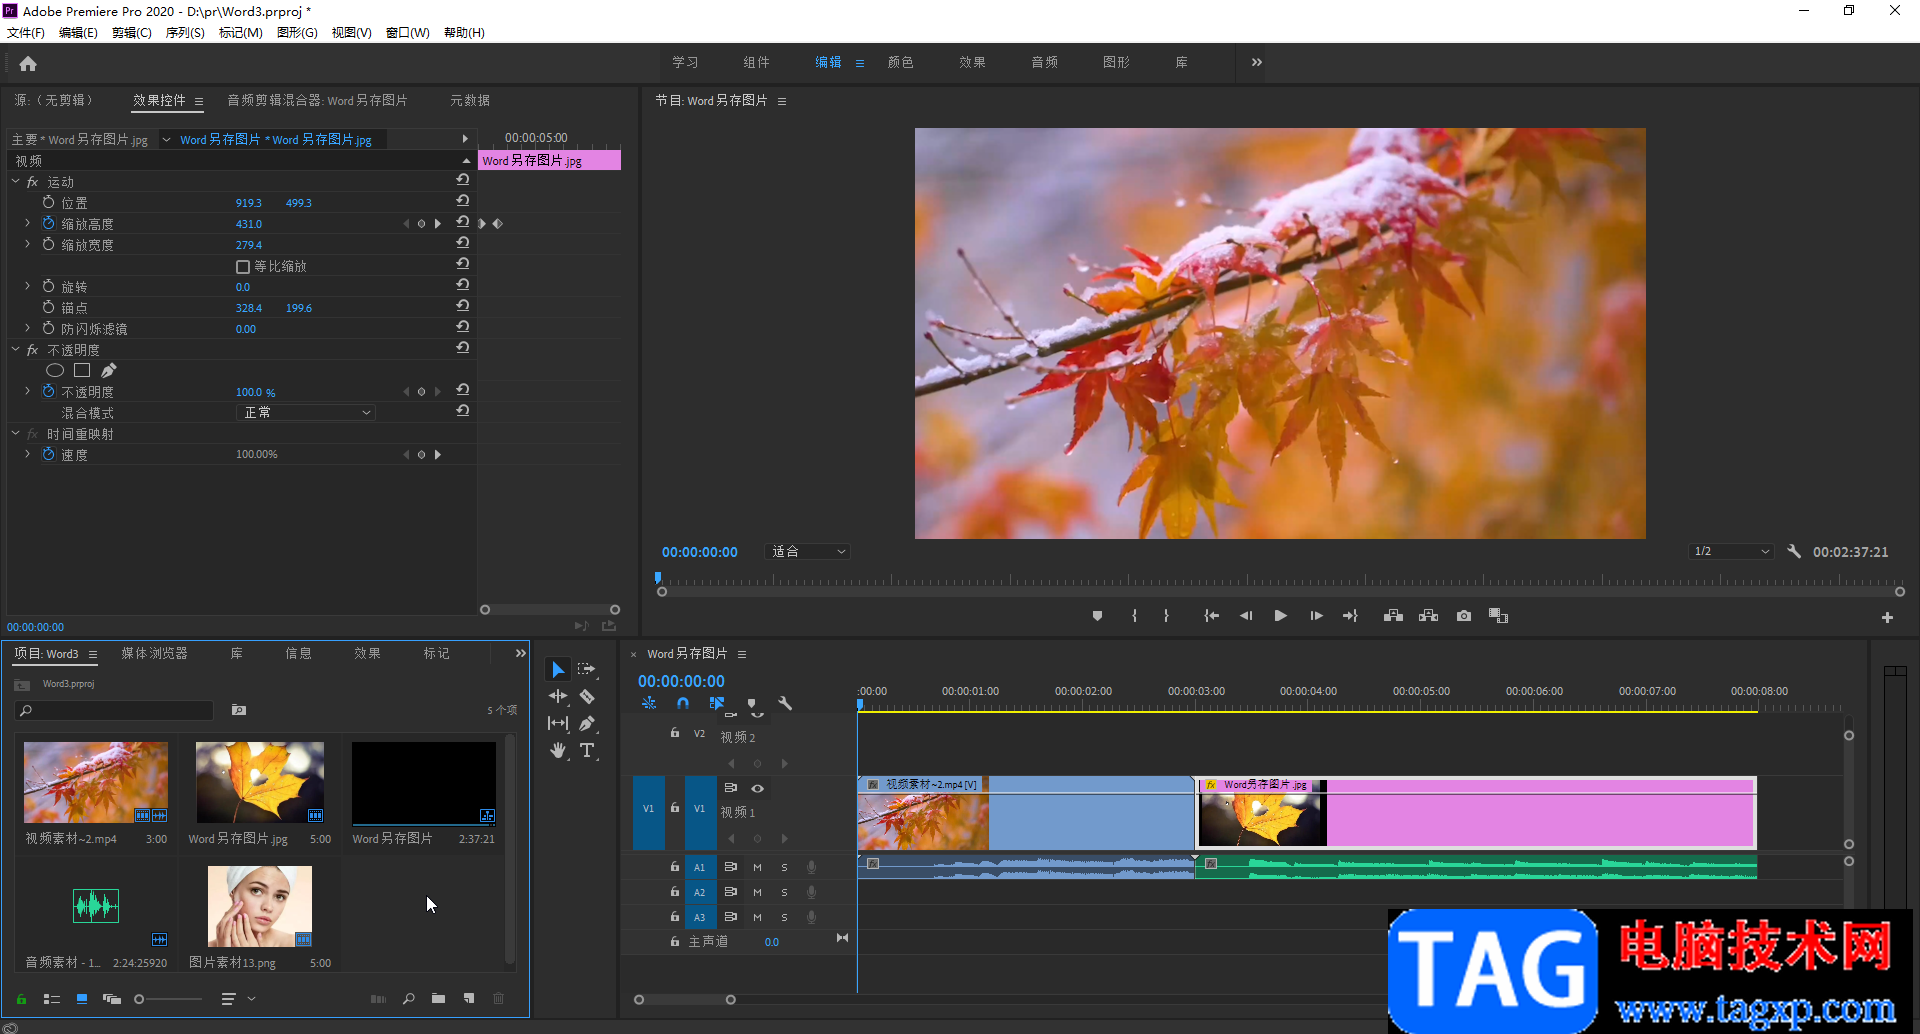This screenshot has width=1920, height=1034.
Task: Click the Home icon
Action: (28, 64)
